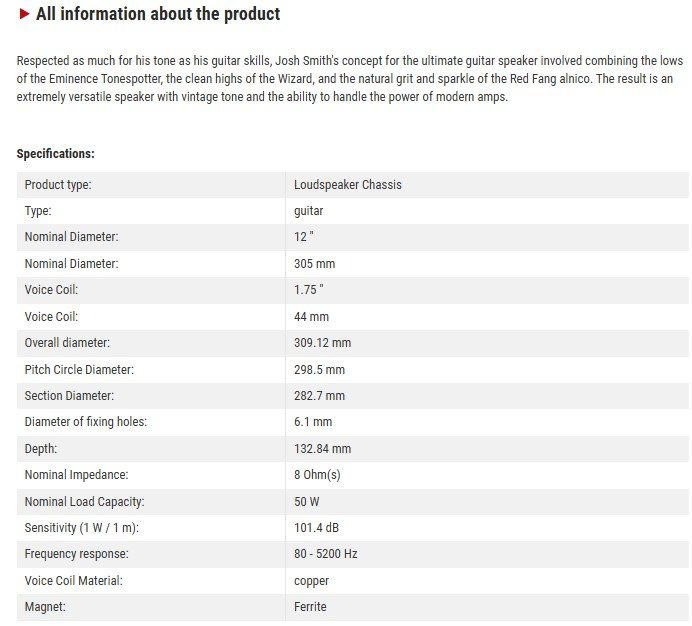The image size is (692, 626).
Task: Click the "8 Ohm(s)" impedance value
Action: pos(317,475)
